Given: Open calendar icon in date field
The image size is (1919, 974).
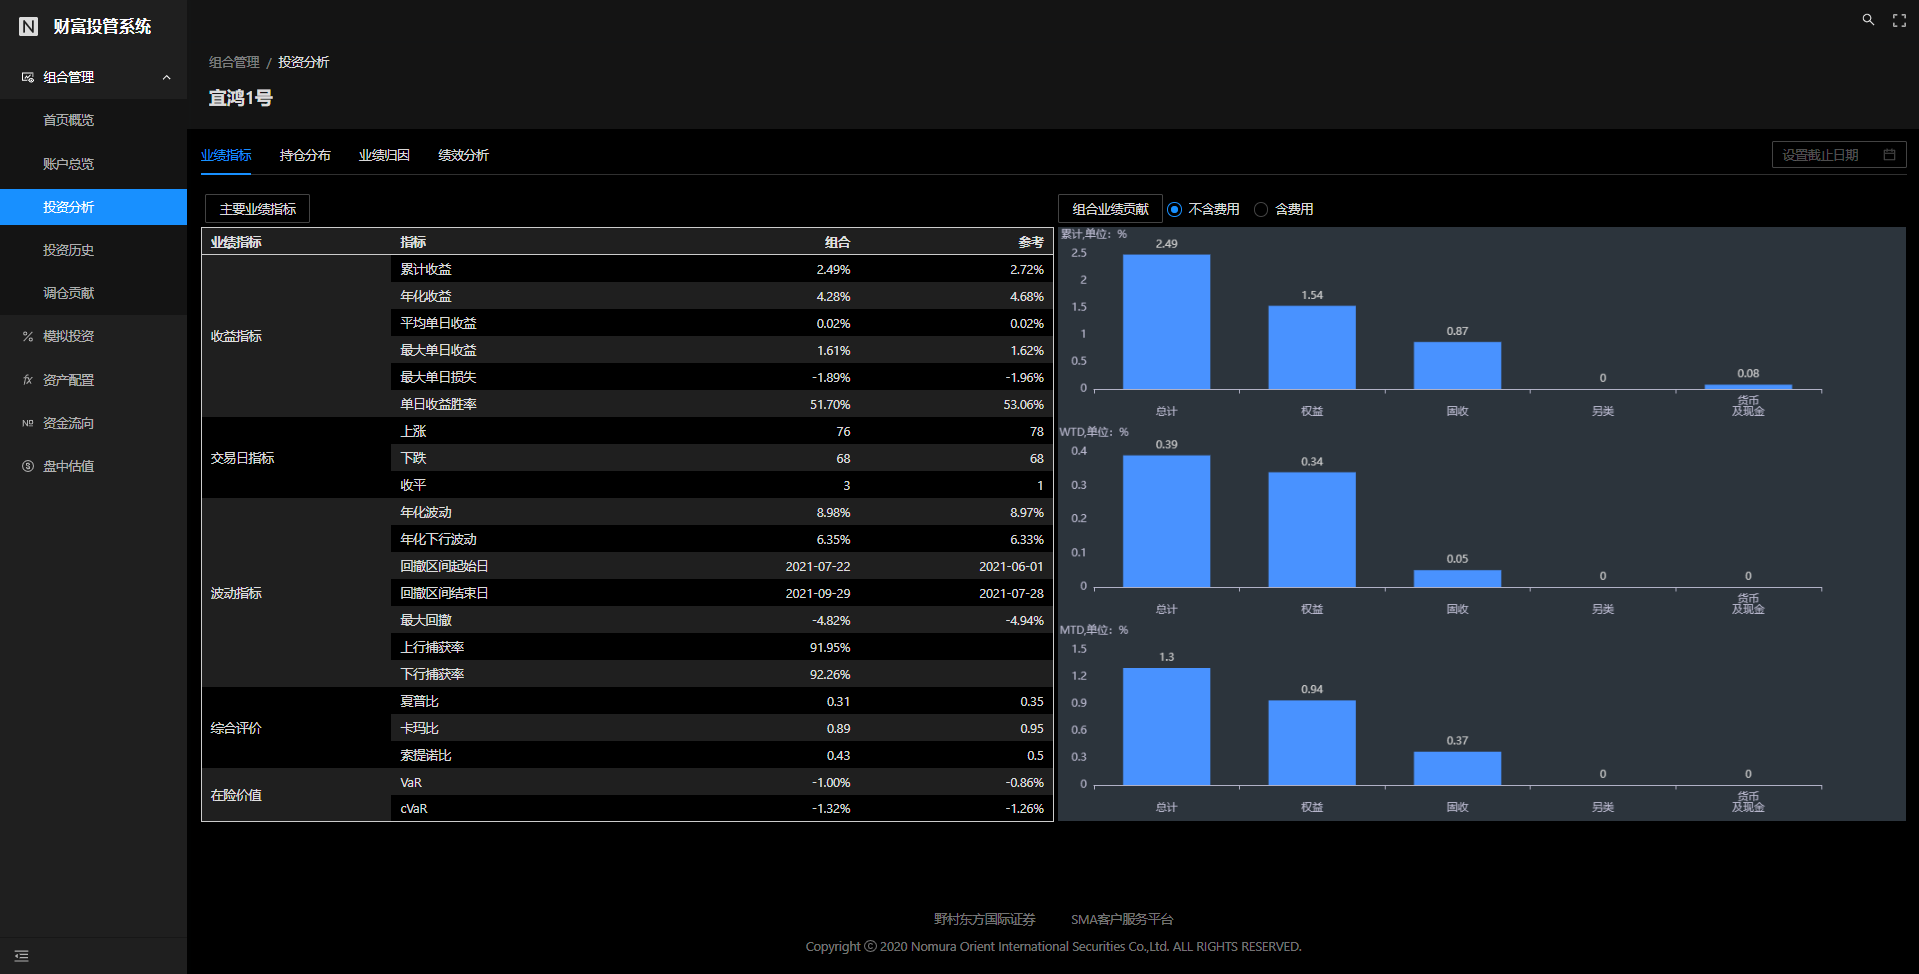Looking at the screenshot, I should click(x=1889, y=155).
